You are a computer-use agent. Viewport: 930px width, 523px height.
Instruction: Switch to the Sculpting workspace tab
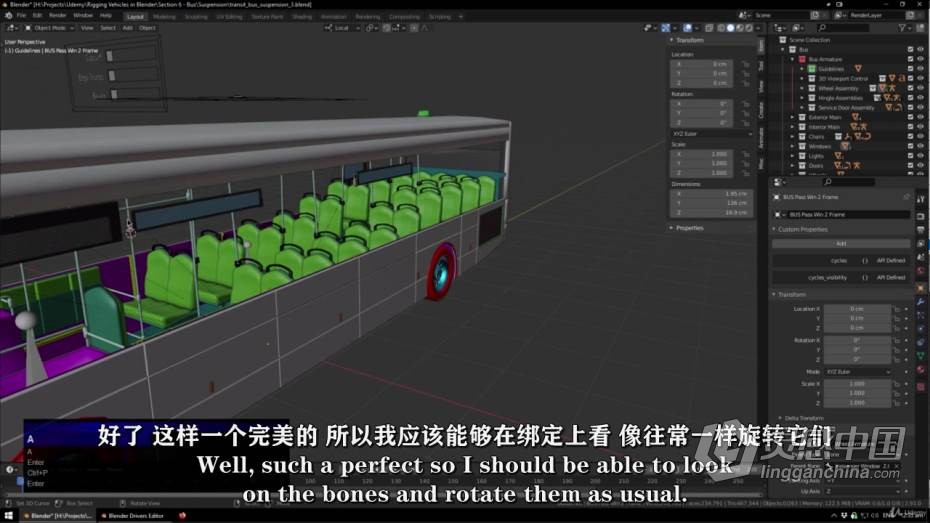[196, 17]
